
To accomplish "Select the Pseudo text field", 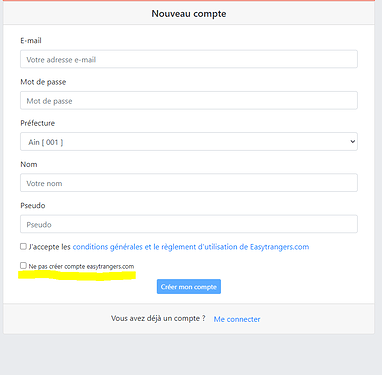I will [x=189, y=224].
